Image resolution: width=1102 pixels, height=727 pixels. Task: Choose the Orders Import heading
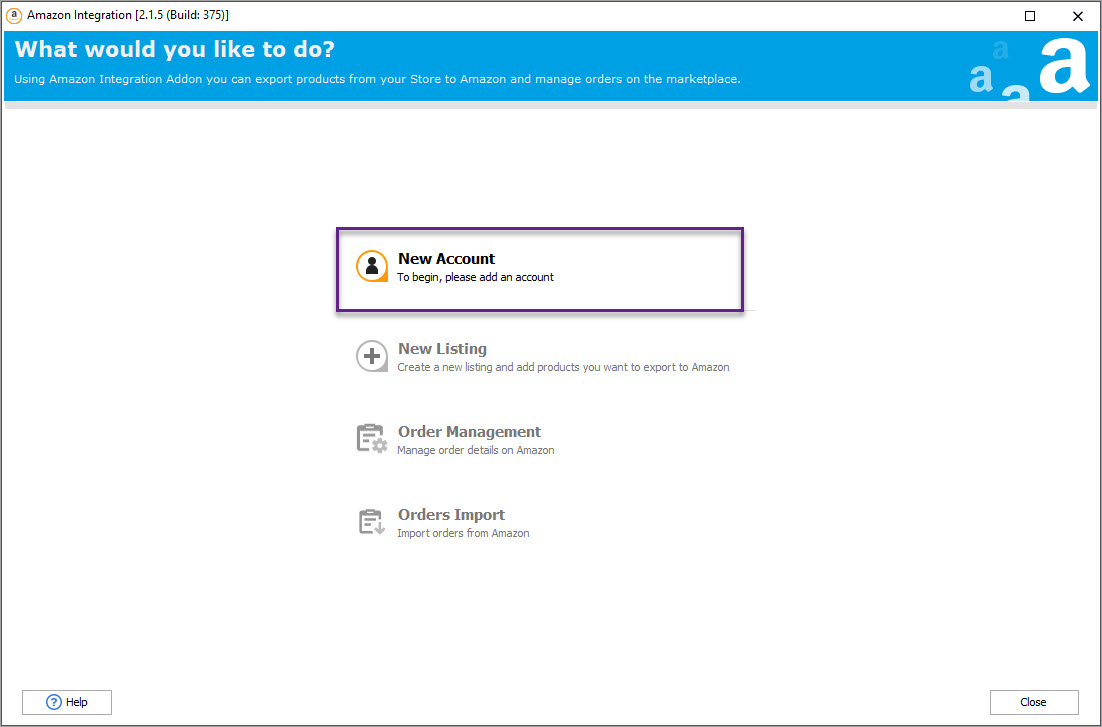coord(451,515)
